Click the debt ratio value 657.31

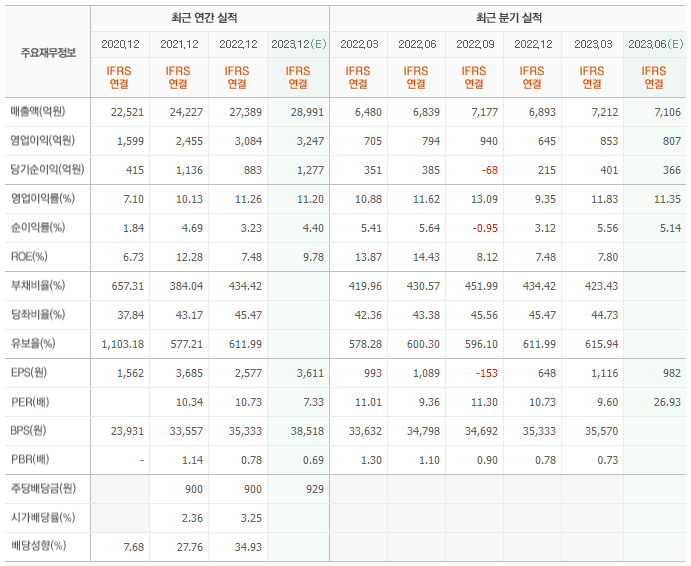pyautogui.click(x=127, y=287)
